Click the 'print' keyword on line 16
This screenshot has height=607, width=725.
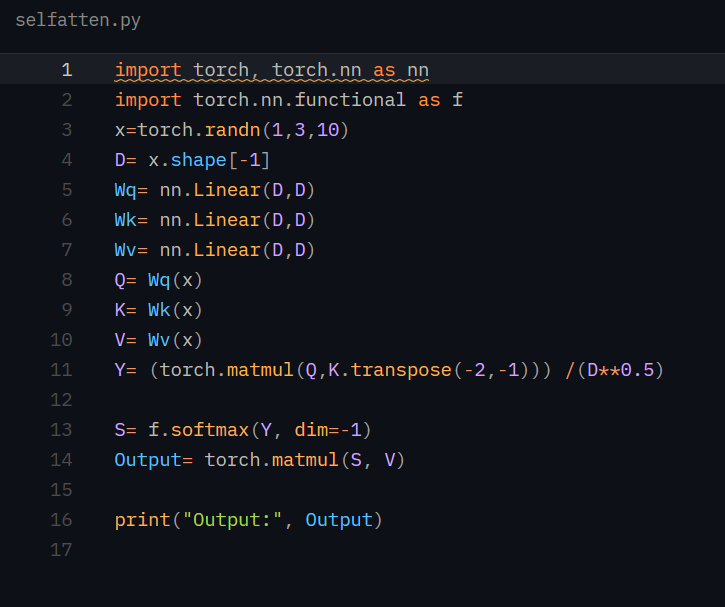[x=142, y=521]
